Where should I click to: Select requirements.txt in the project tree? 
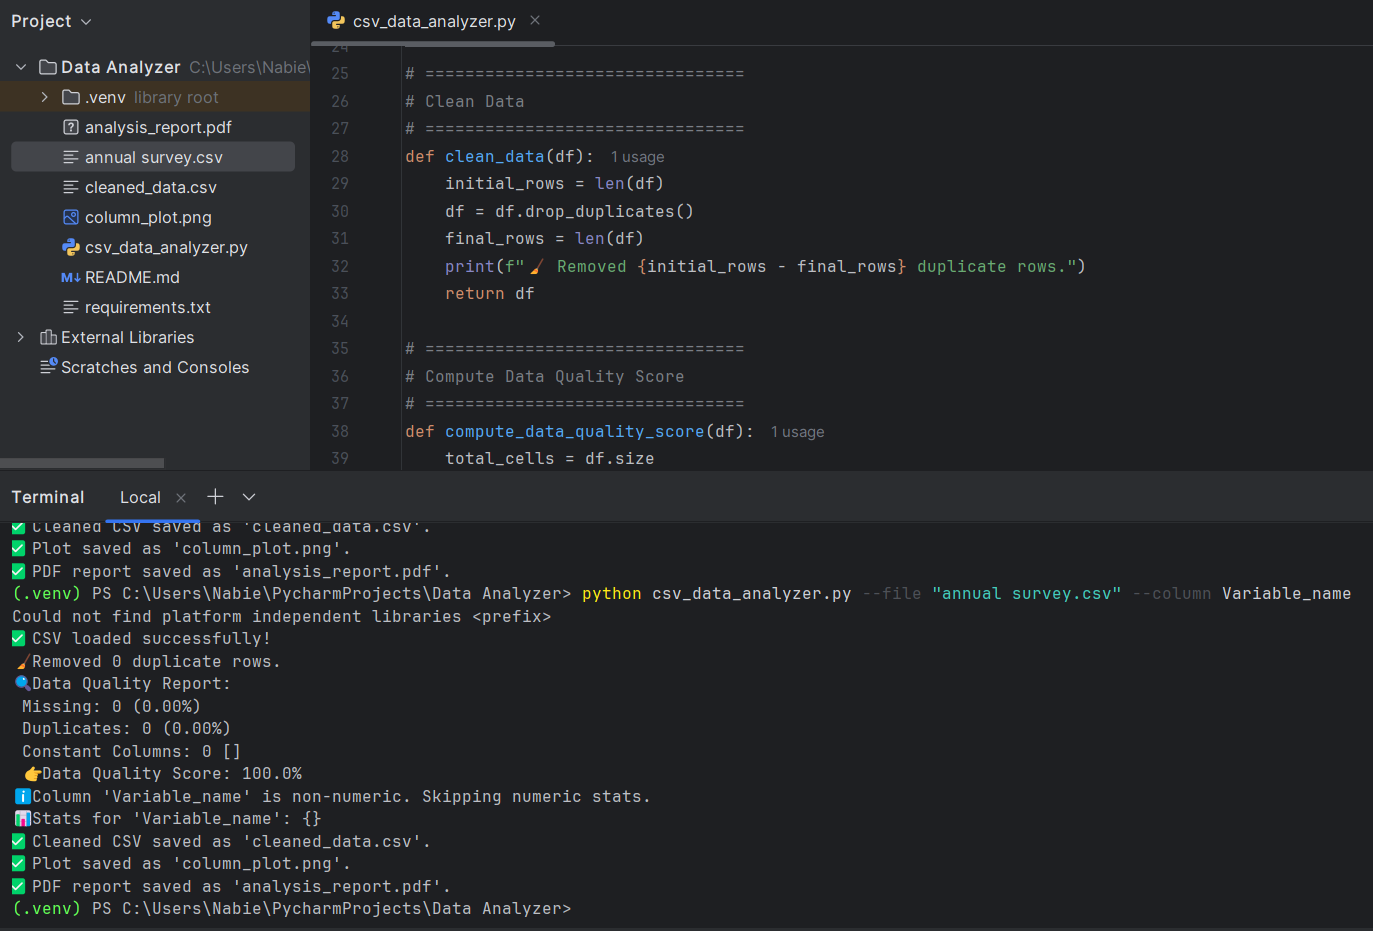(x=148, y=307)
